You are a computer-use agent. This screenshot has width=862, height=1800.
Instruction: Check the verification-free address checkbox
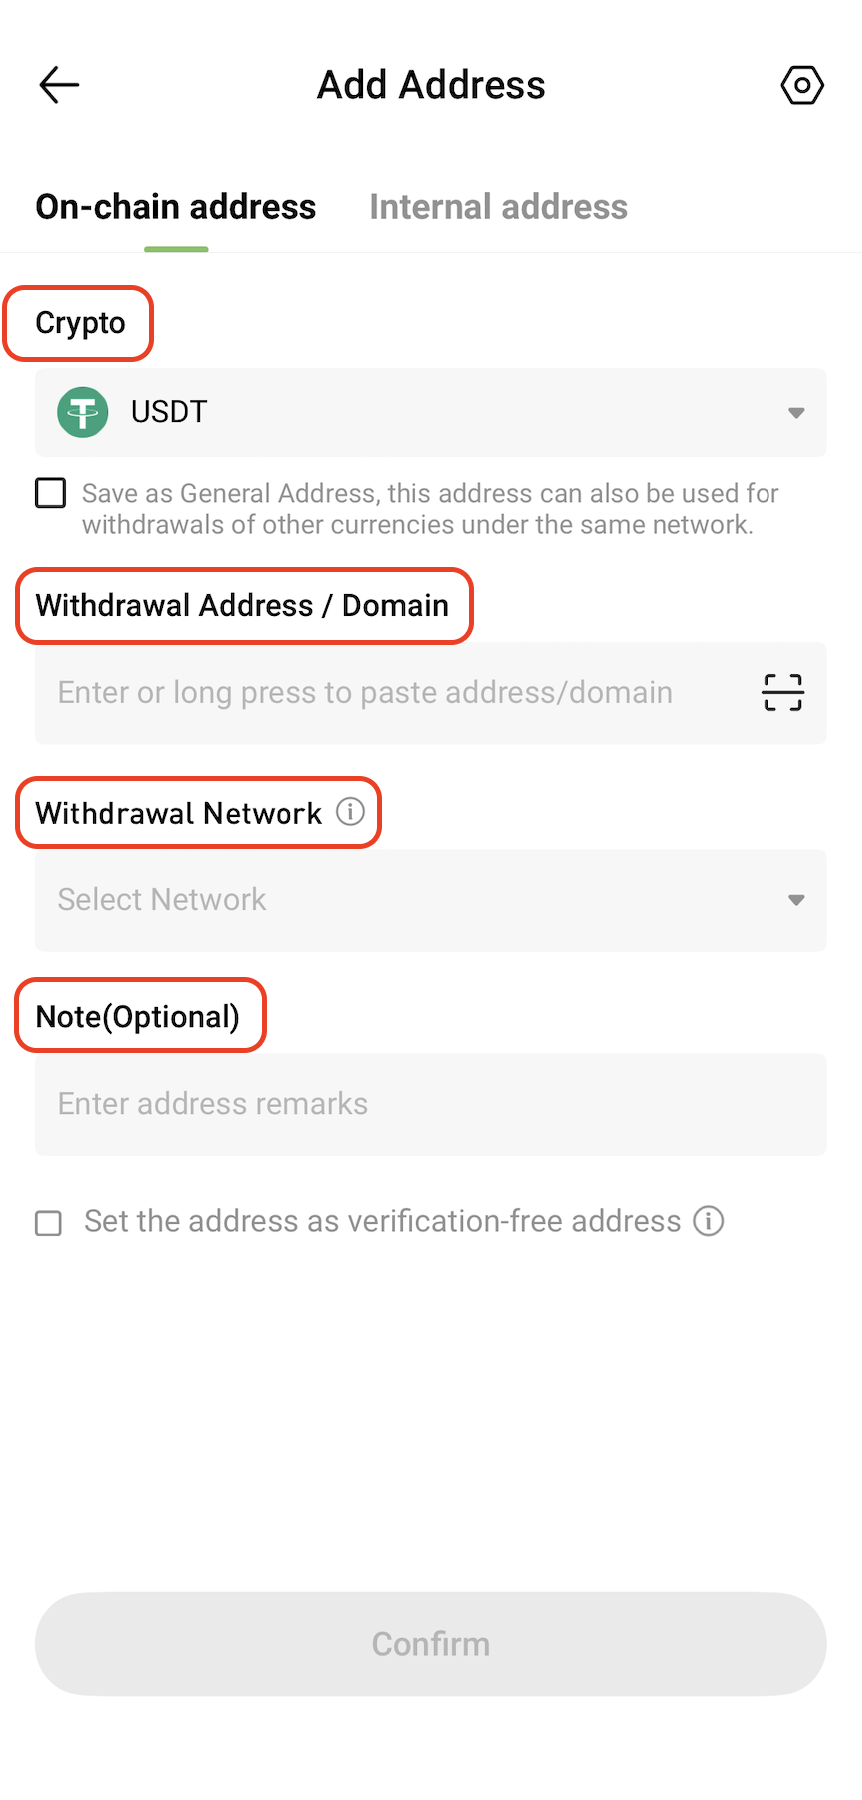(x=49, y=1223)
